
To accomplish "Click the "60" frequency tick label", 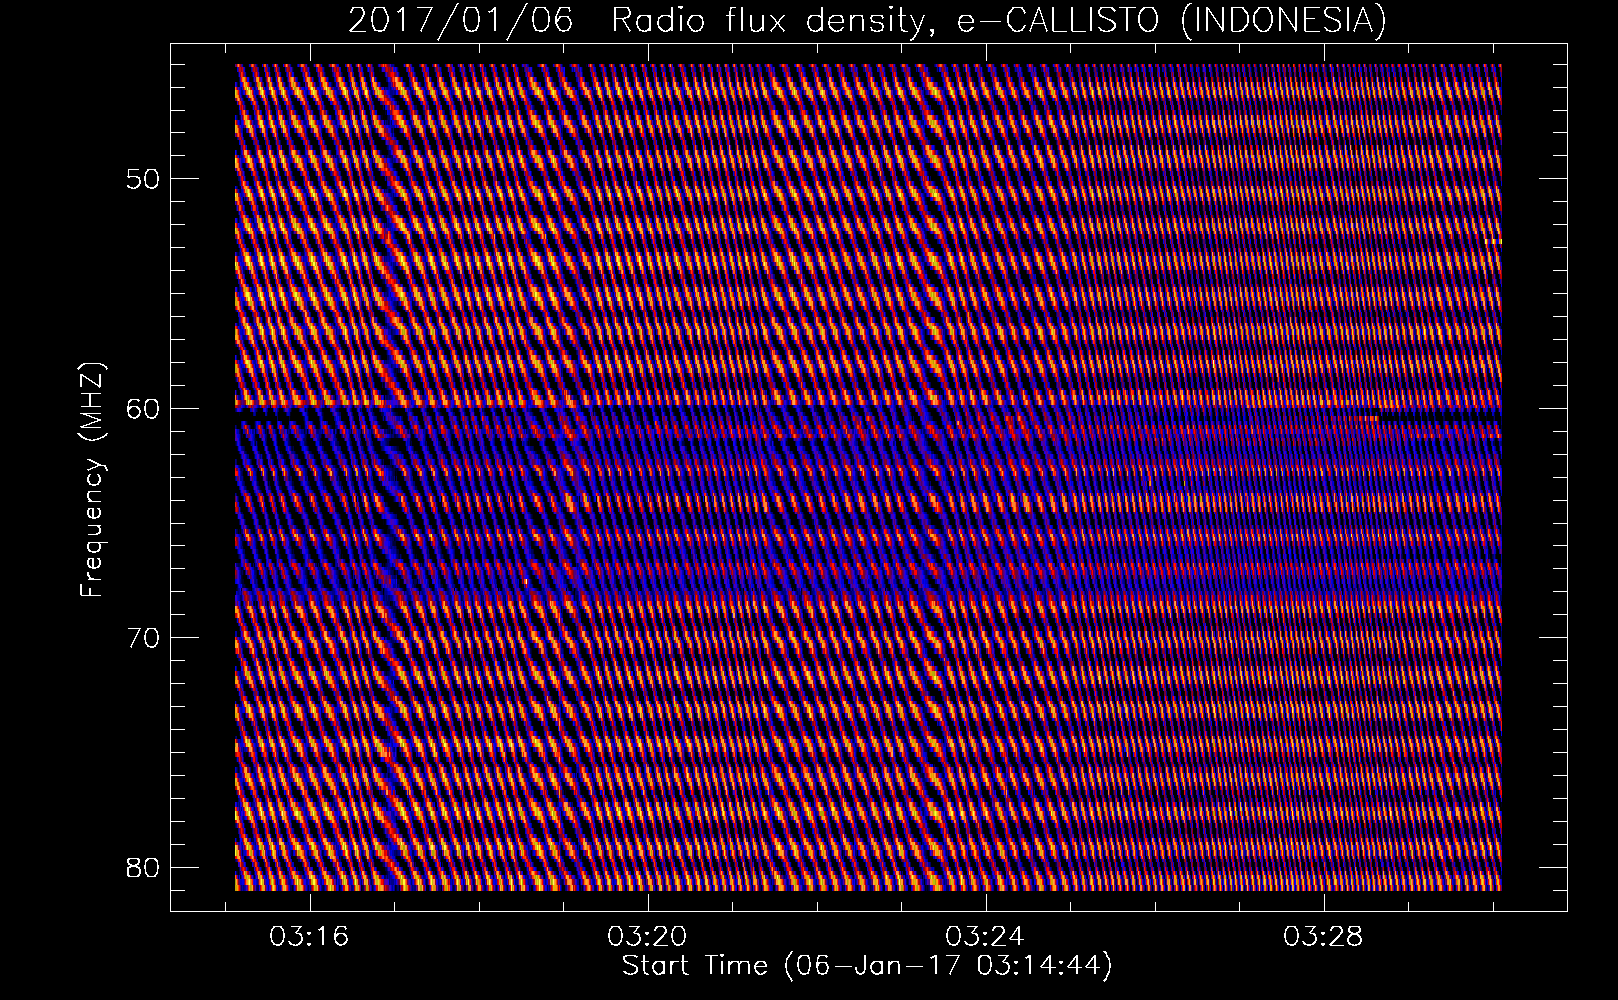I will [x=143, y=408].
